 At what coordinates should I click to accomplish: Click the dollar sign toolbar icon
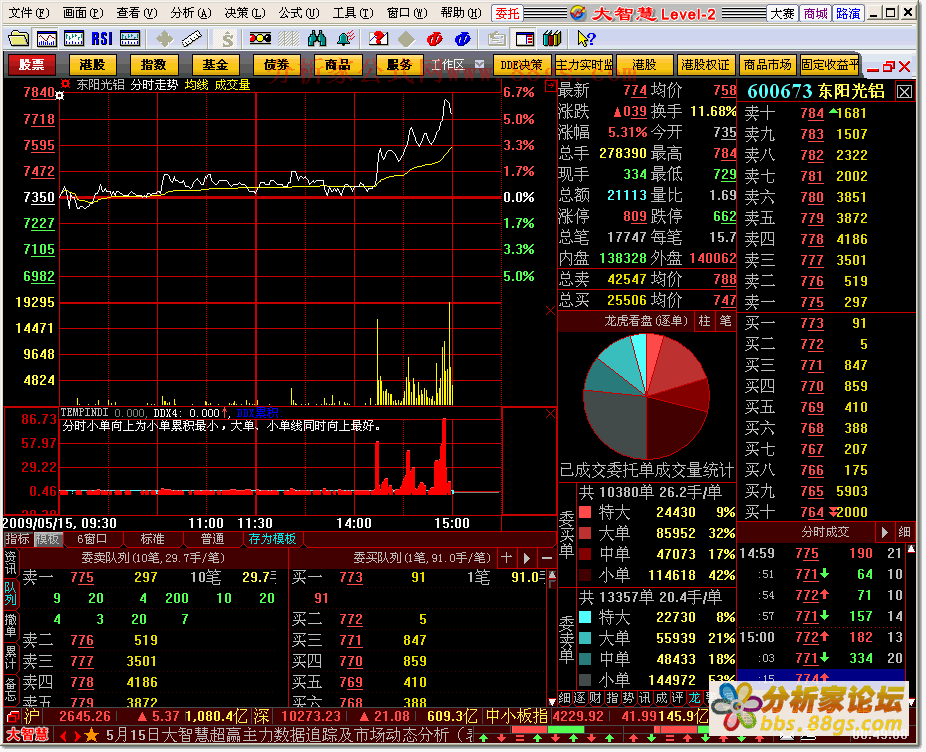[x=227, y=39]
